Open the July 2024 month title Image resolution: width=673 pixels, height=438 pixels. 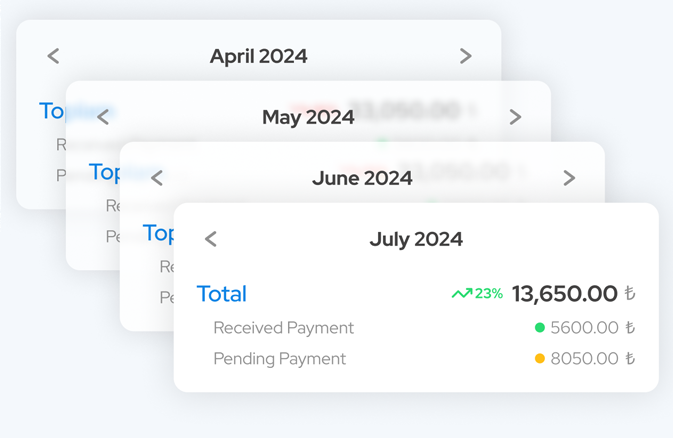(416, 240)
